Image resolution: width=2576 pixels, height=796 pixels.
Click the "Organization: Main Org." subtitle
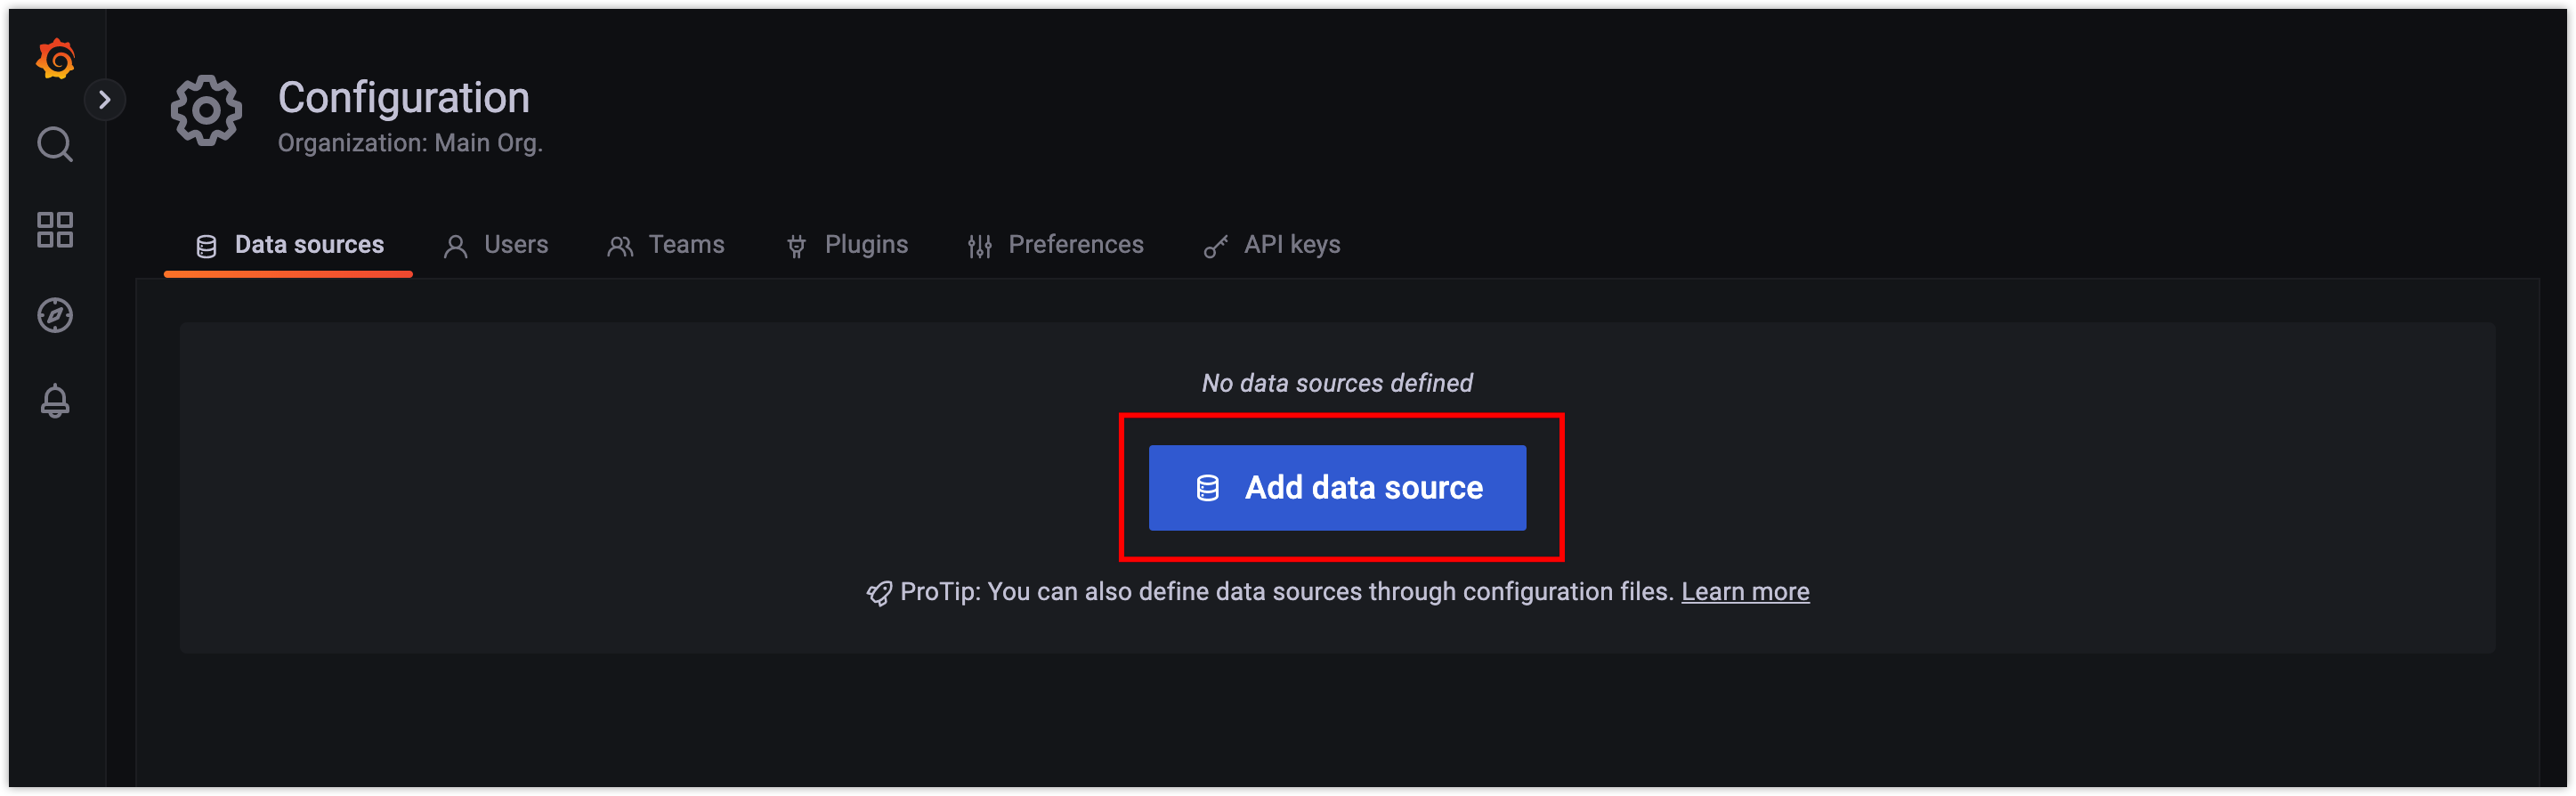pyautogui.click(x=410, y=143)
